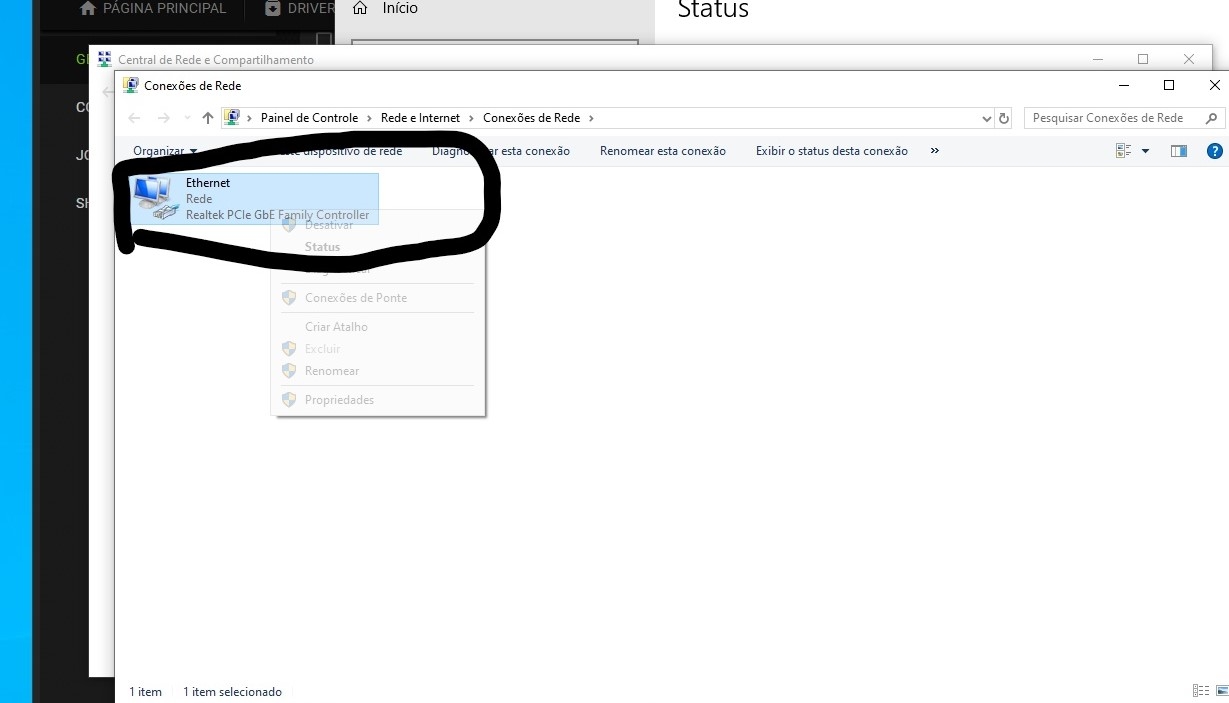This screenshot has width=1229, height=703.
Task: Choose Excluir in context menu
Action: 323,349
